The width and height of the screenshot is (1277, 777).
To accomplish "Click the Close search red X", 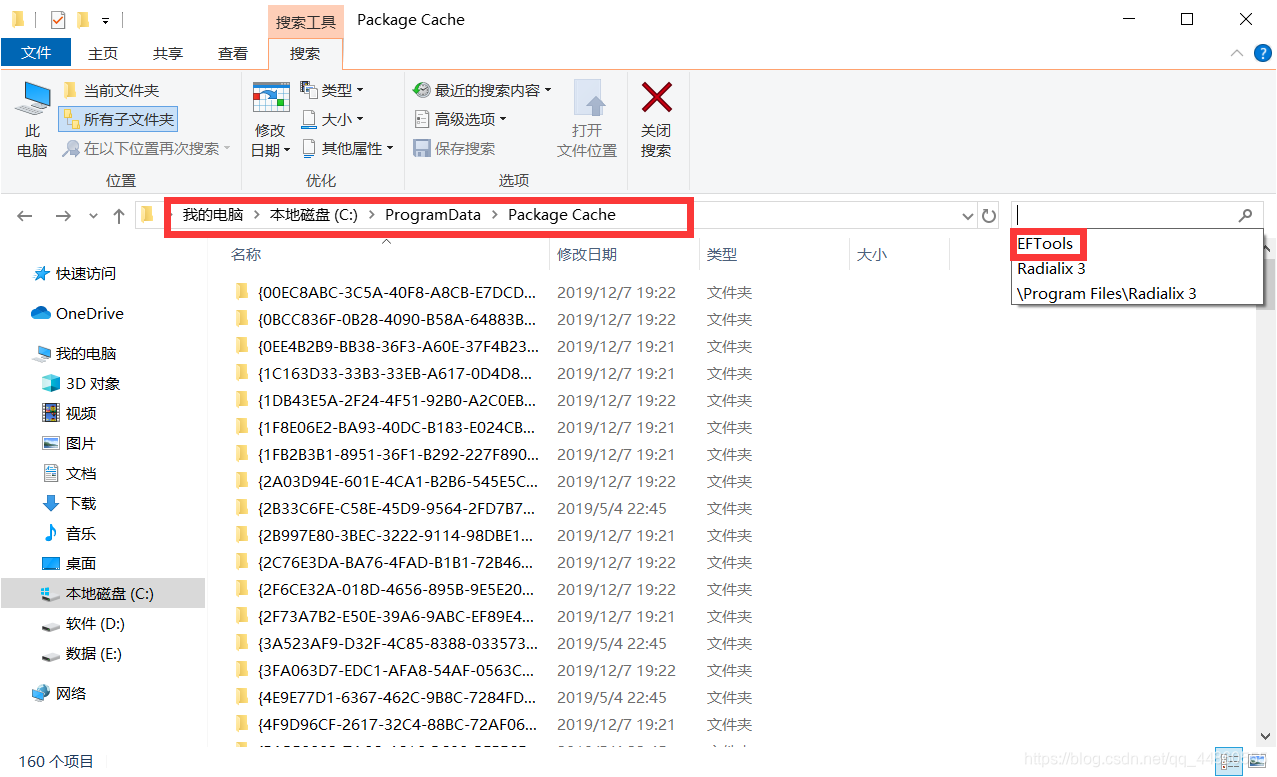I will 656,120.
